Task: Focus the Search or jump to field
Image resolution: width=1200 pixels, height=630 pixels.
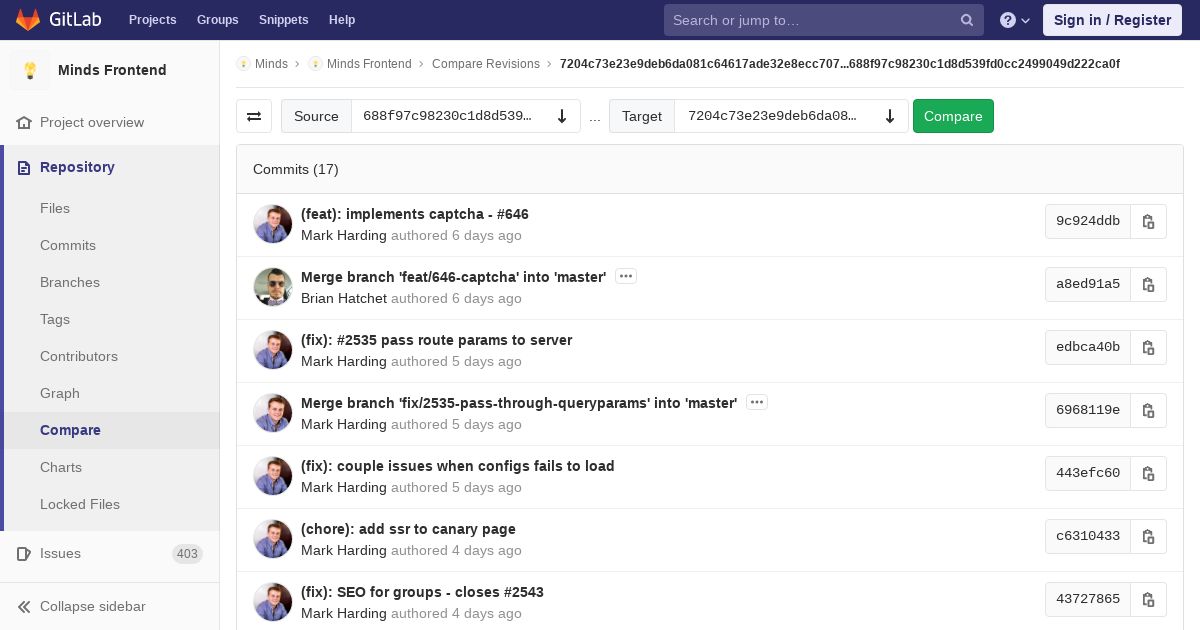Action: point(812,20)
